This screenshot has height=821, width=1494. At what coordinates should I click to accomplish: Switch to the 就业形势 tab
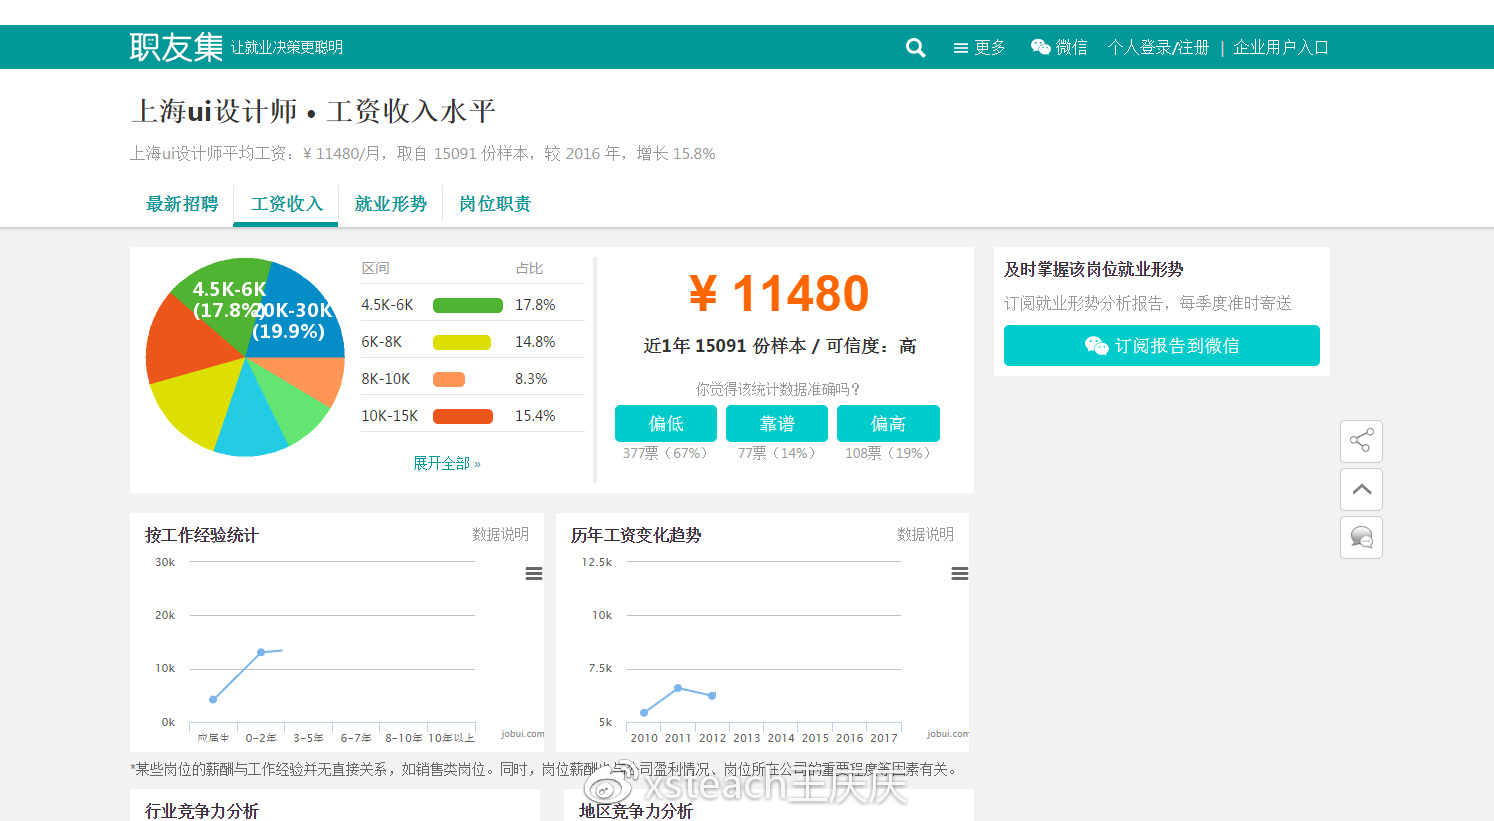pos(390,204)
